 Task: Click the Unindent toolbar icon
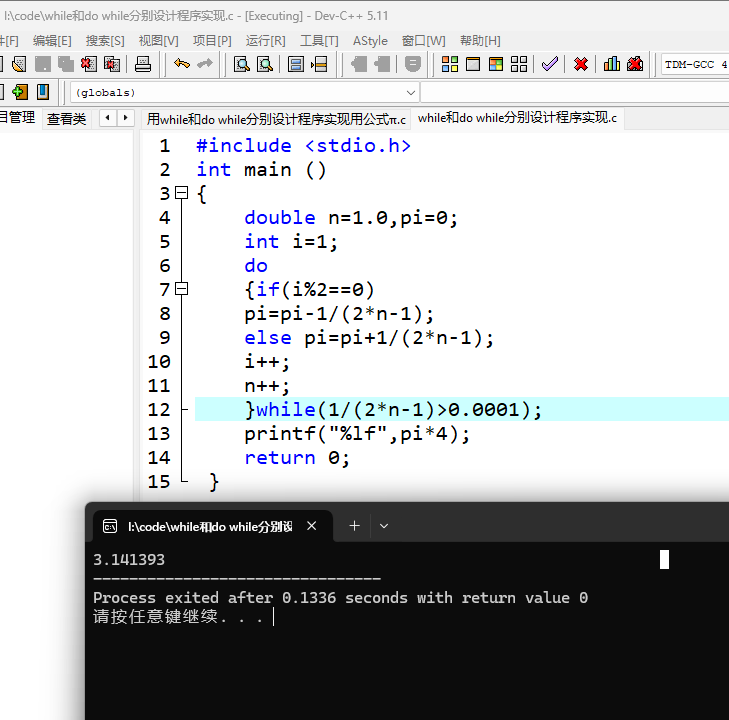[x=382, y=64]
